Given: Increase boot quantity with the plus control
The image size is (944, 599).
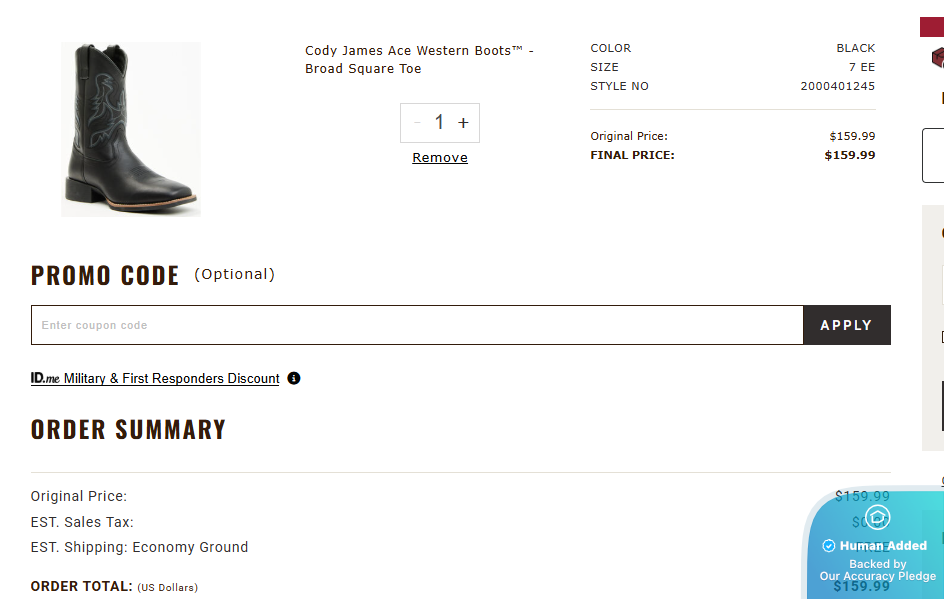Looking at the screenshot, I should 463,122.
